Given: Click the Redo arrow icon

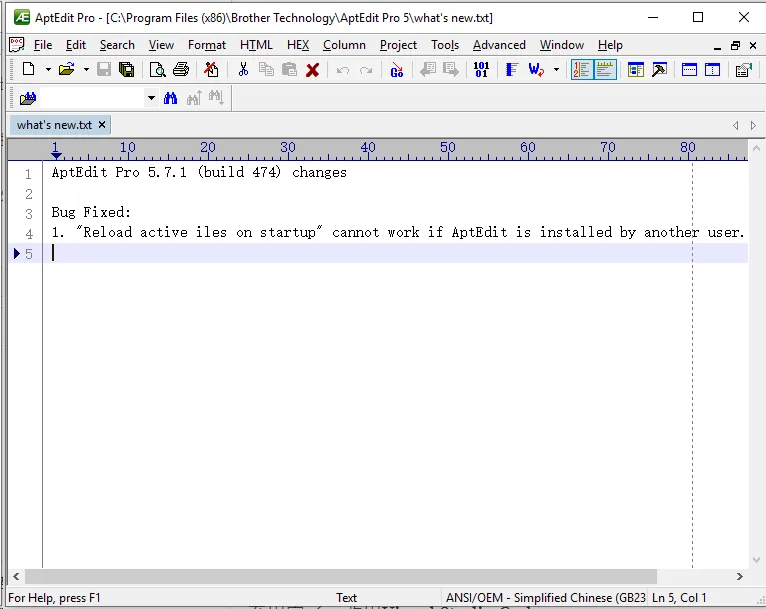Looking at the screenshot, I should tap(366, 70).
